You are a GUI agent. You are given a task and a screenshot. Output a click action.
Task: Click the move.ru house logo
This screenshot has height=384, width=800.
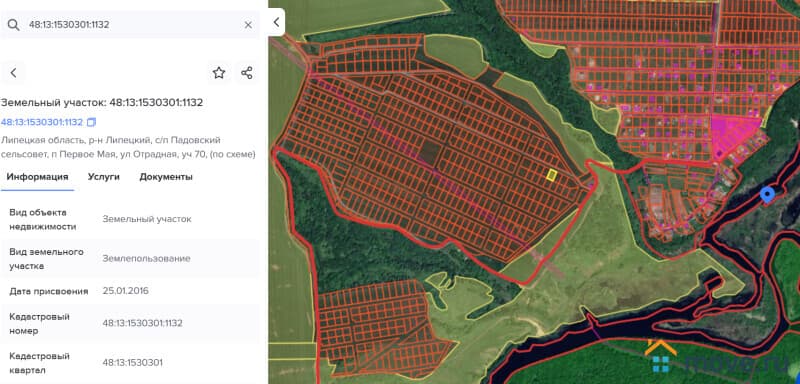tap(661, 355)
